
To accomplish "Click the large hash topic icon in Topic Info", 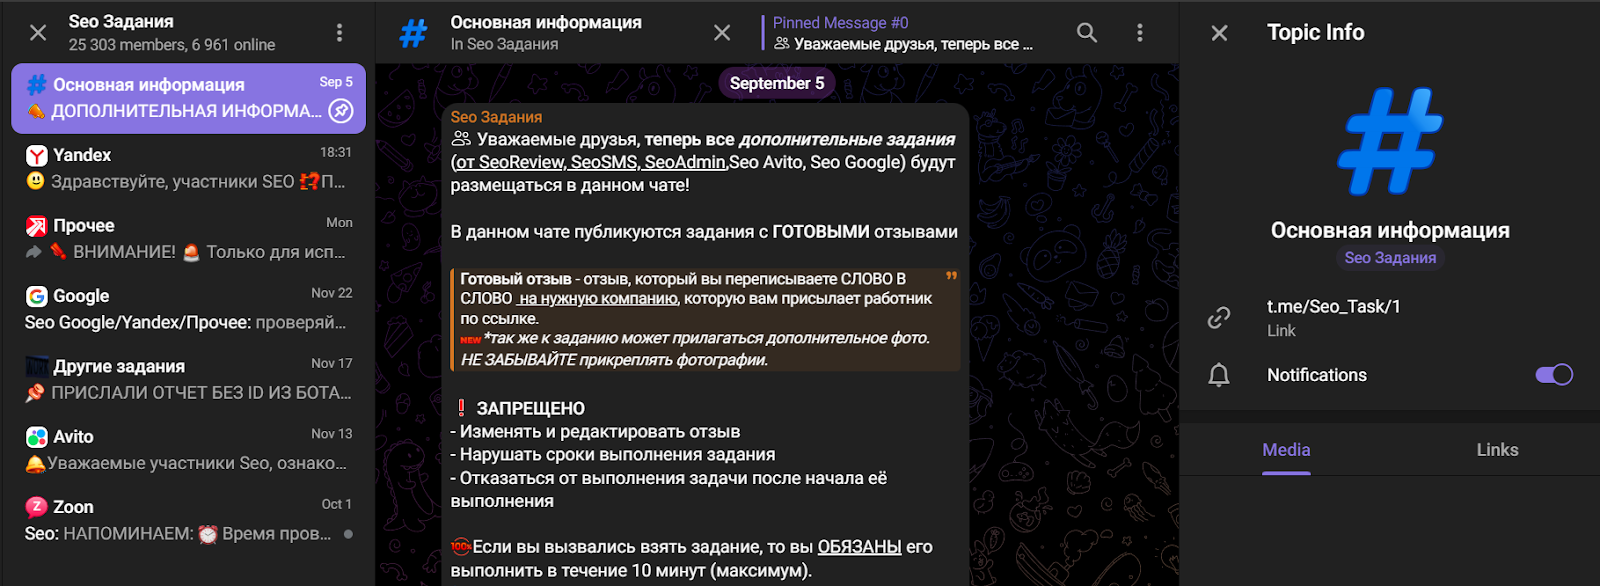I will [1390, 141].
